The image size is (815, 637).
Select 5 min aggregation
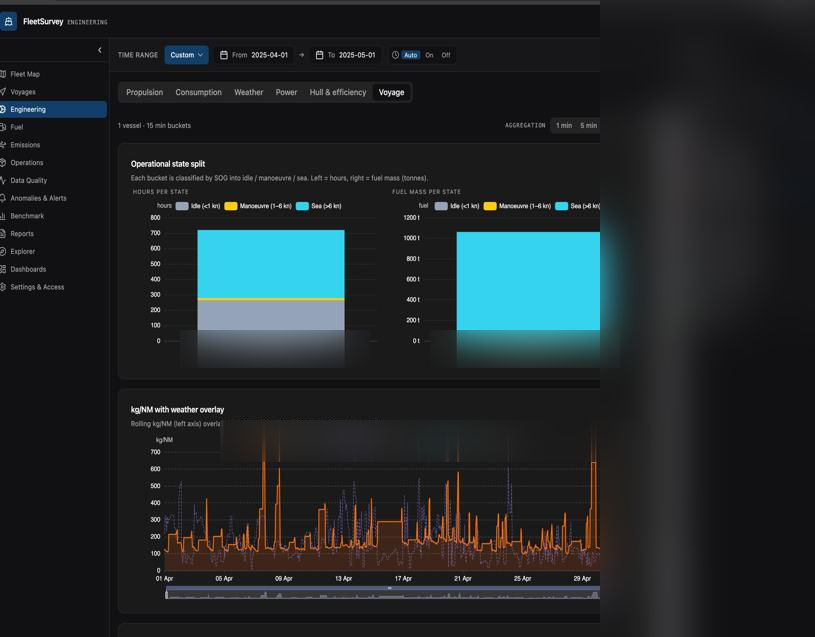(x=589, y=125)
